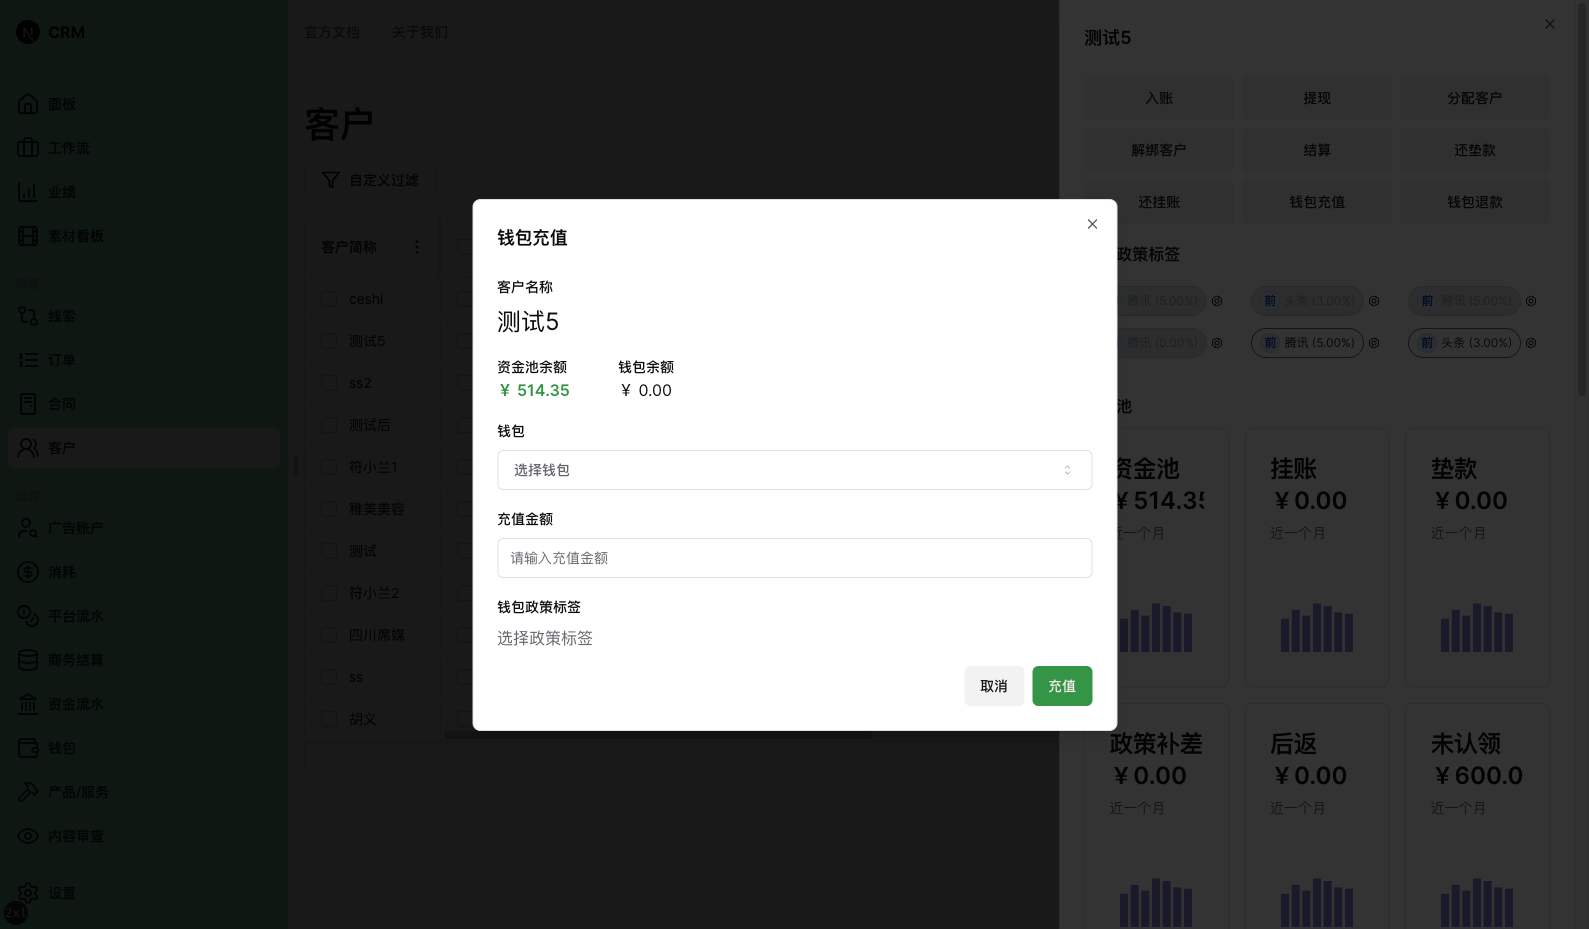
Task: Open the 关于我们 link
Action: [x=420, y=32]
